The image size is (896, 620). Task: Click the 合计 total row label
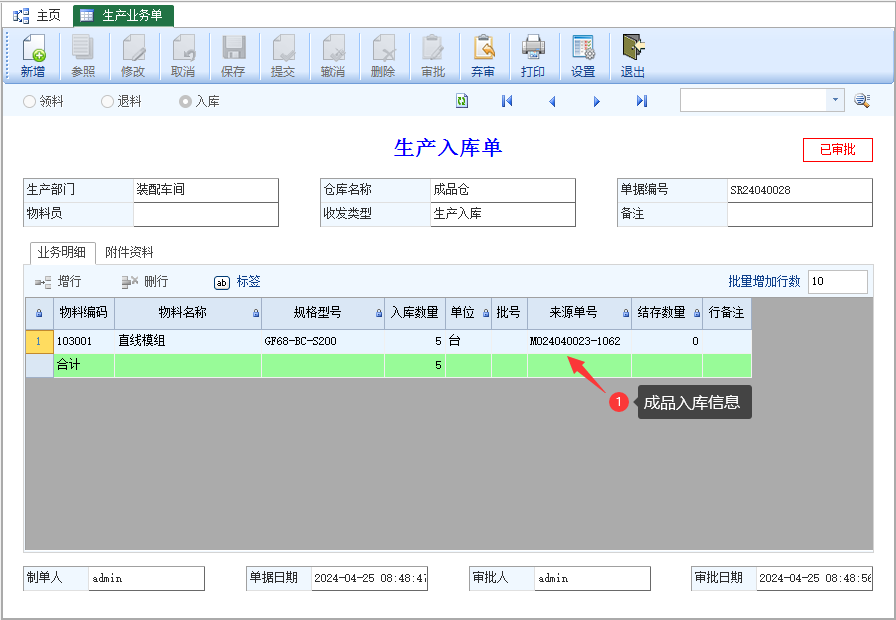[69, 365]
